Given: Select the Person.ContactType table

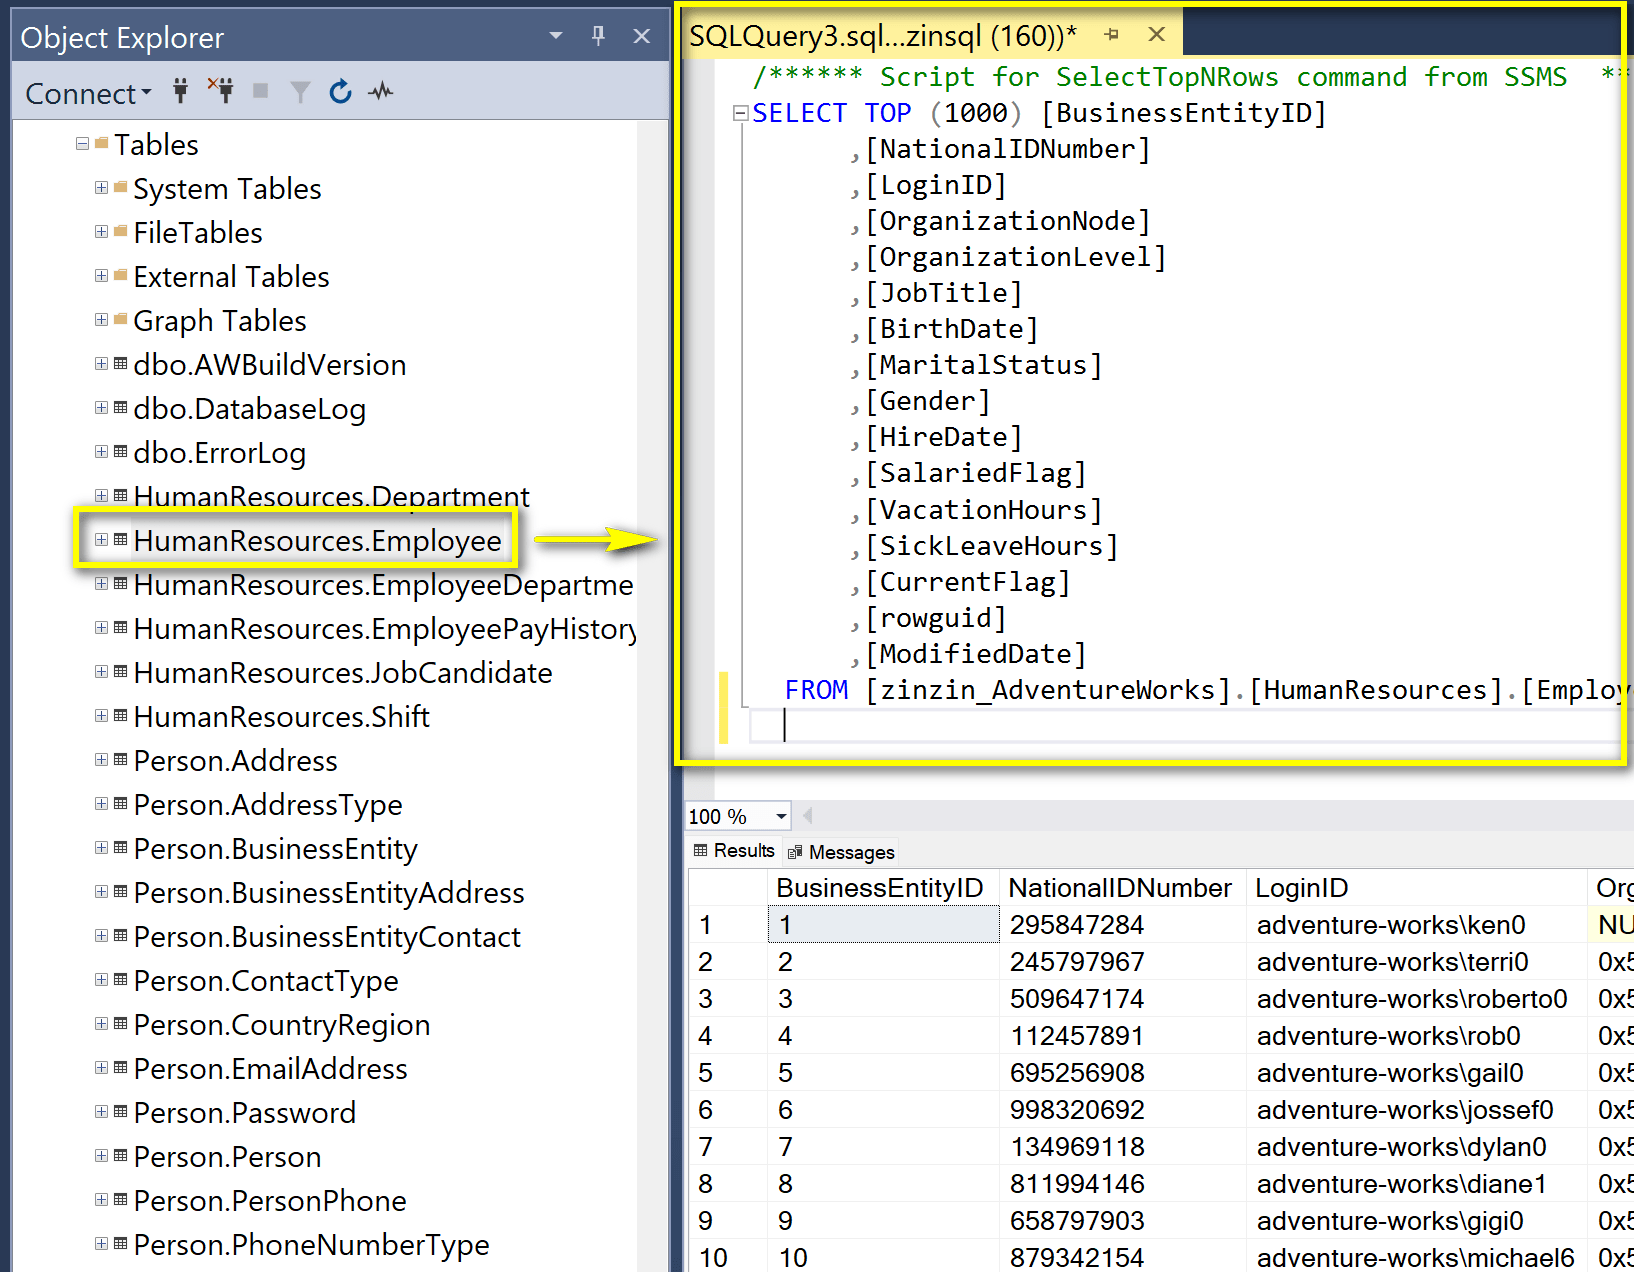Looking at the screenshot, I should (266, 981).
